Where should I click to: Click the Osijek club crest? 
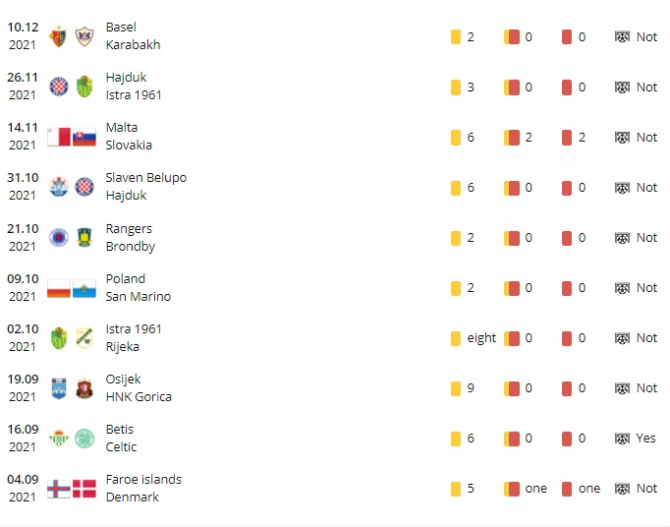pyautogui.click(x=59, y=388)
